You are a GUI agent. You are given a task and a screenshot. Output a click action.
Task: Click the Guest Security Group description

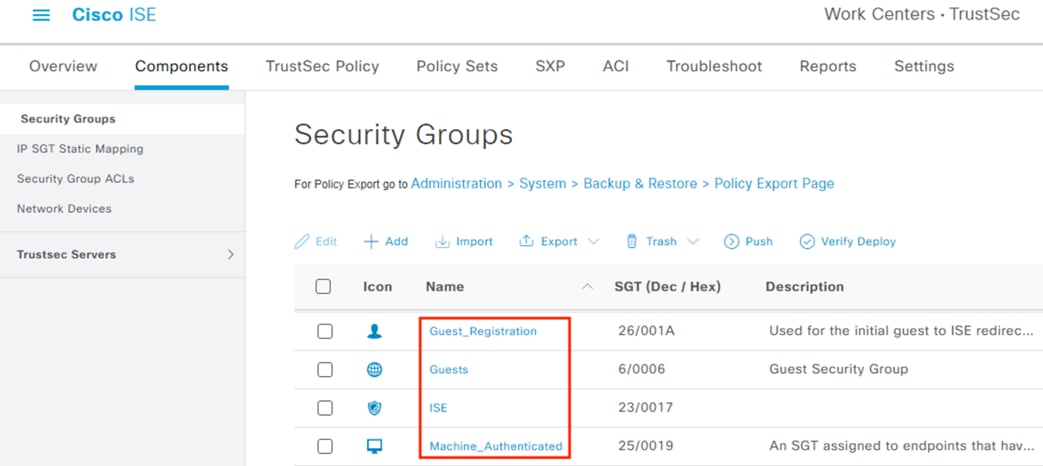(839, 370)
